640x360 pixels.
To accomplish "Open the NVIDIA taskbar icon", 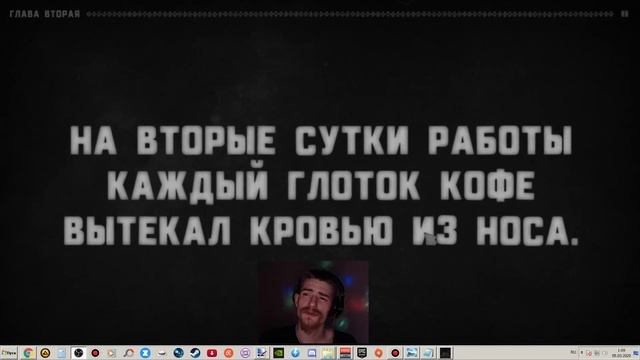I will [x=278, y=353].
